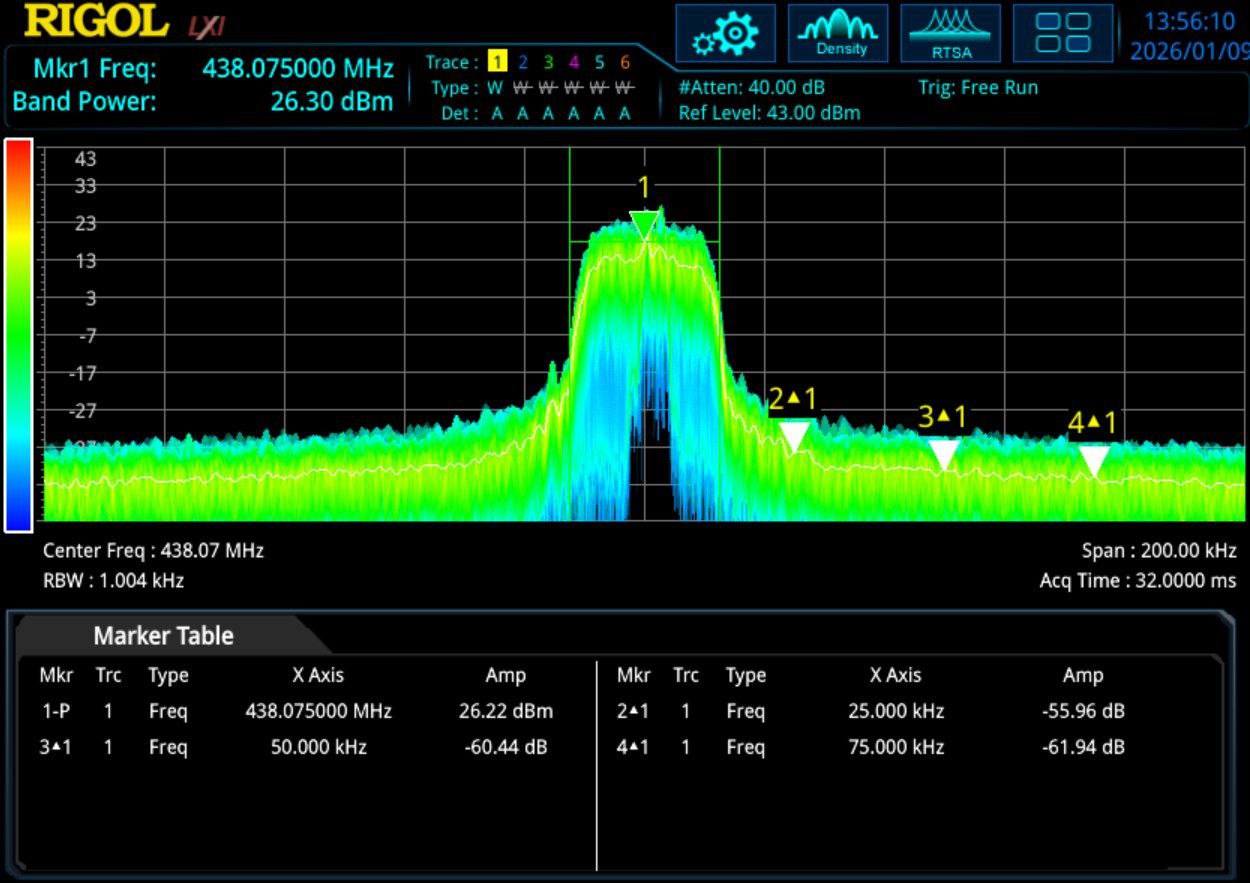The height and width of the screenshot is (883, 1250).
Task: Click the 2026/01/09 date display
Action: [1189, 50]
